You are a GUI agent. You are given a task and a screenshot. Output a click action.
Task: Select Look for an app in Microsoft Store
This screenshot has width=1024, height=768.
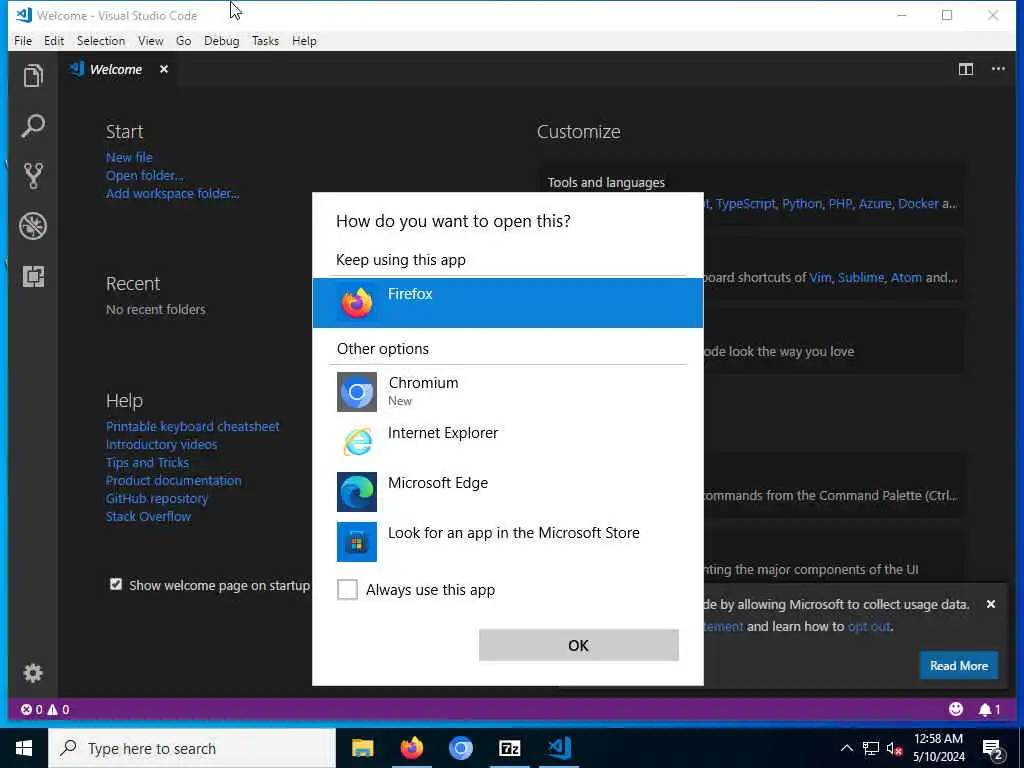507,542
